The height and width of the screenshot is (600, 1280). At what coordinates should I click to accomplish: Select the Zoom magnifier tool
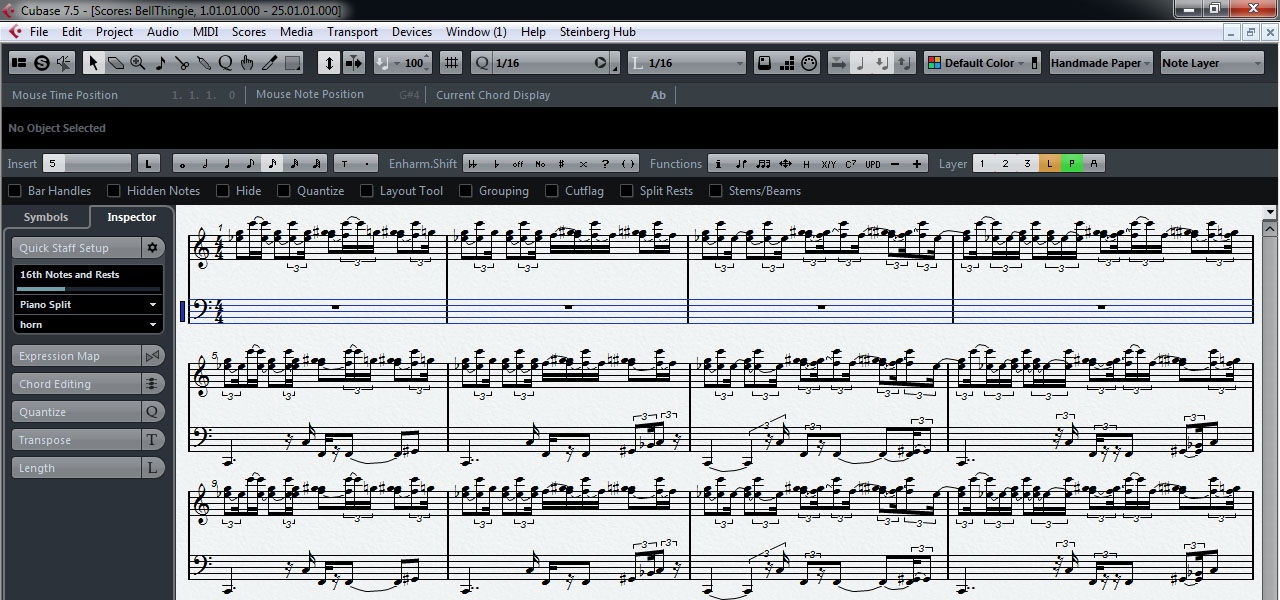138,63
